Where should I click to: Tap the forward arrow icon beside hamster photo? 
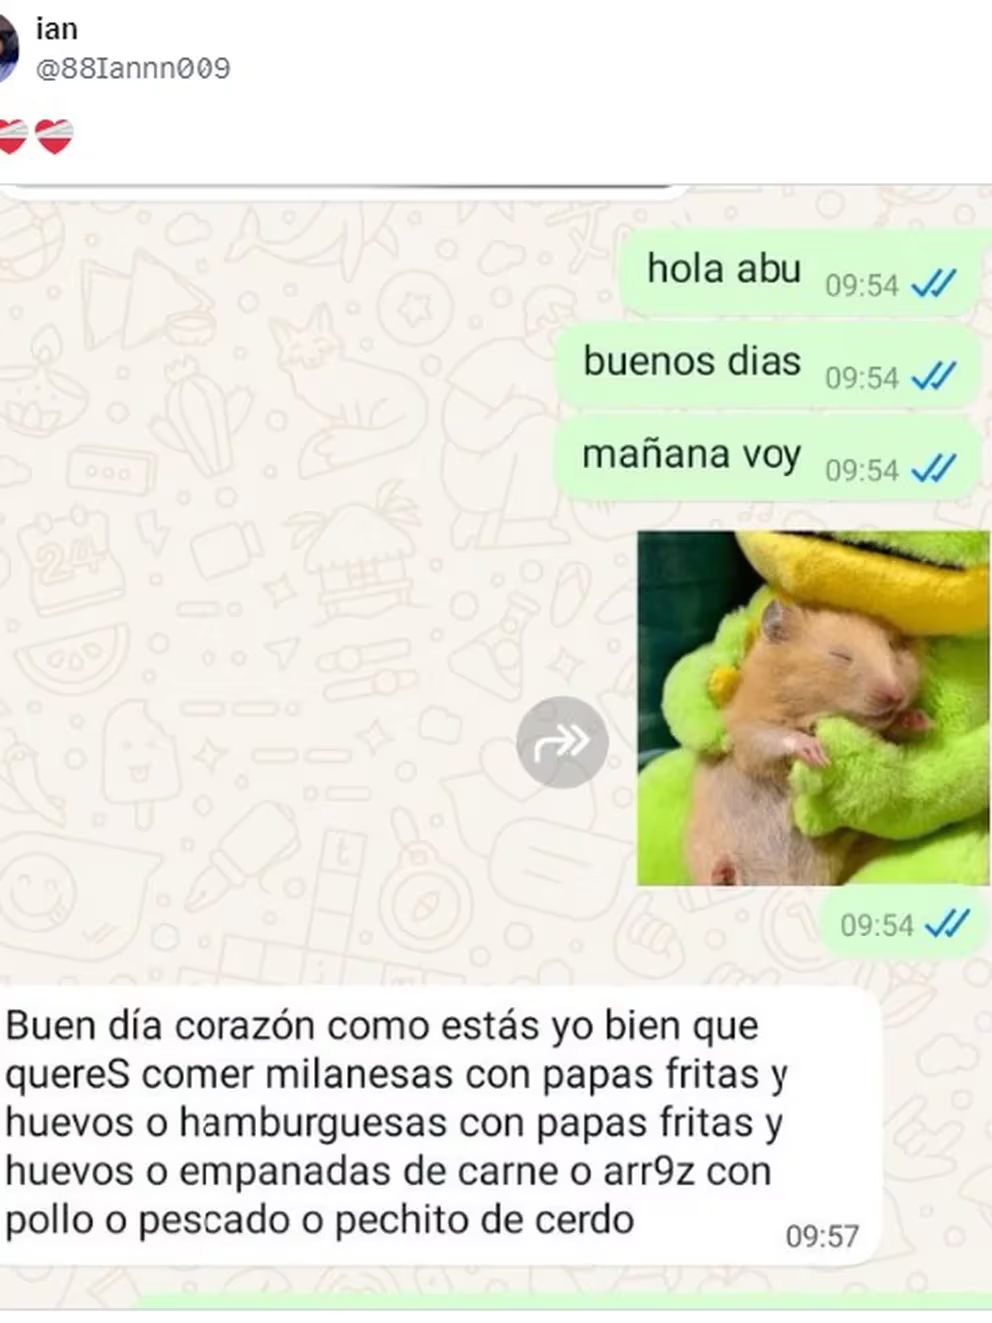coord(562,742)
